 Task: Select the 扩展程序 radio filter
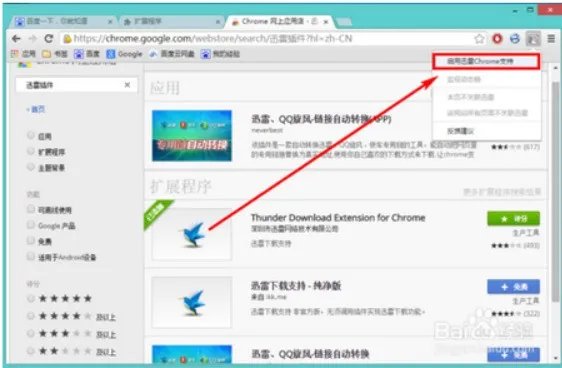31,151
